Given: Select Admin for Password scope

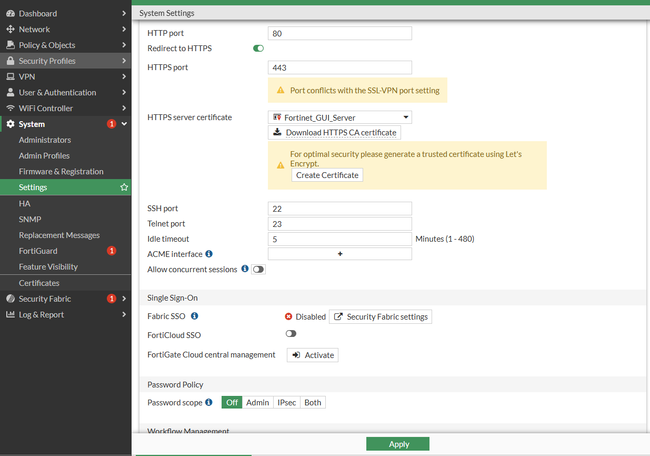Looking at the screenshot, I should click(258, 402).
